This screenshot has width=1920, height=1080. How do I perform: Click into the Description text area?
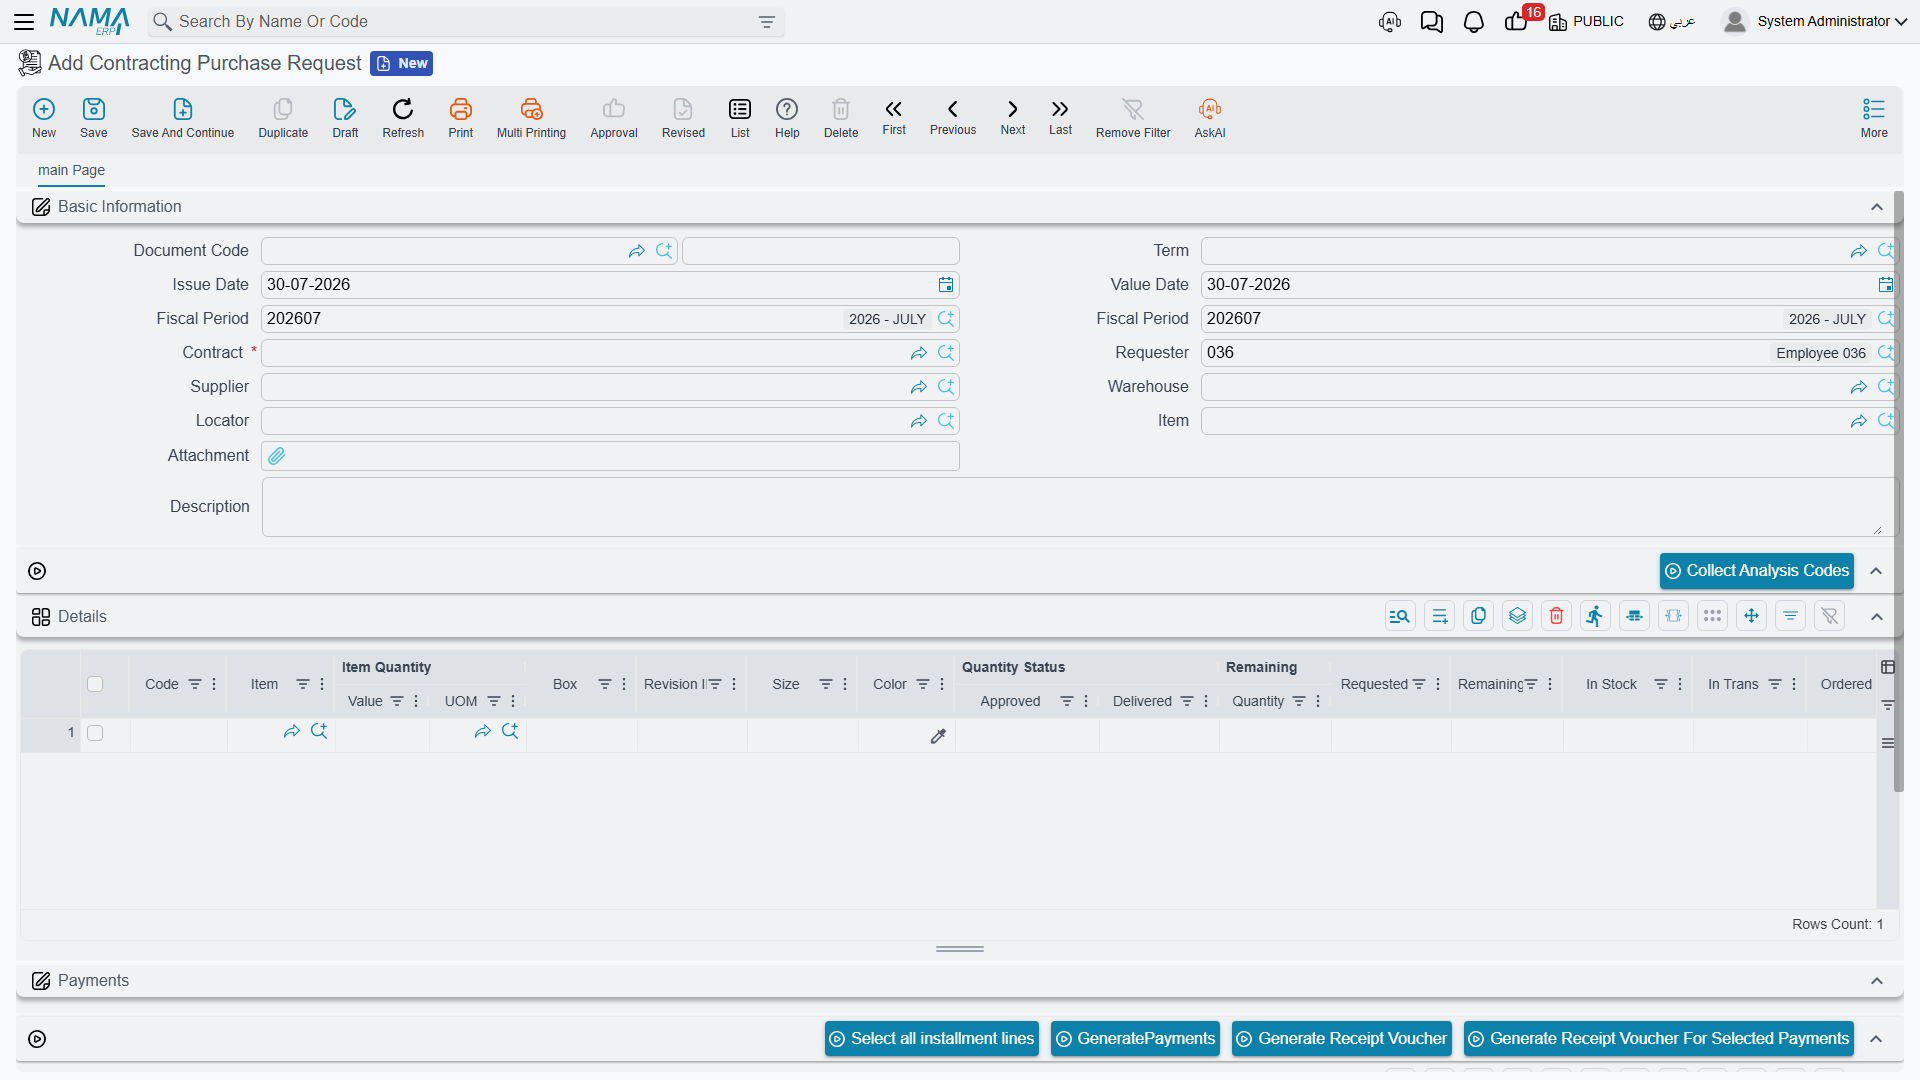1078,507
